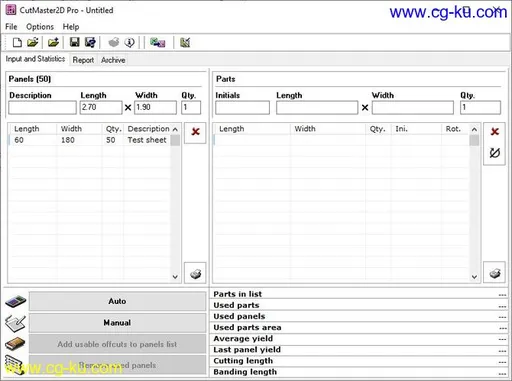Click the Remove used panels button
The image size is (512, 381).
pos(117,365)
